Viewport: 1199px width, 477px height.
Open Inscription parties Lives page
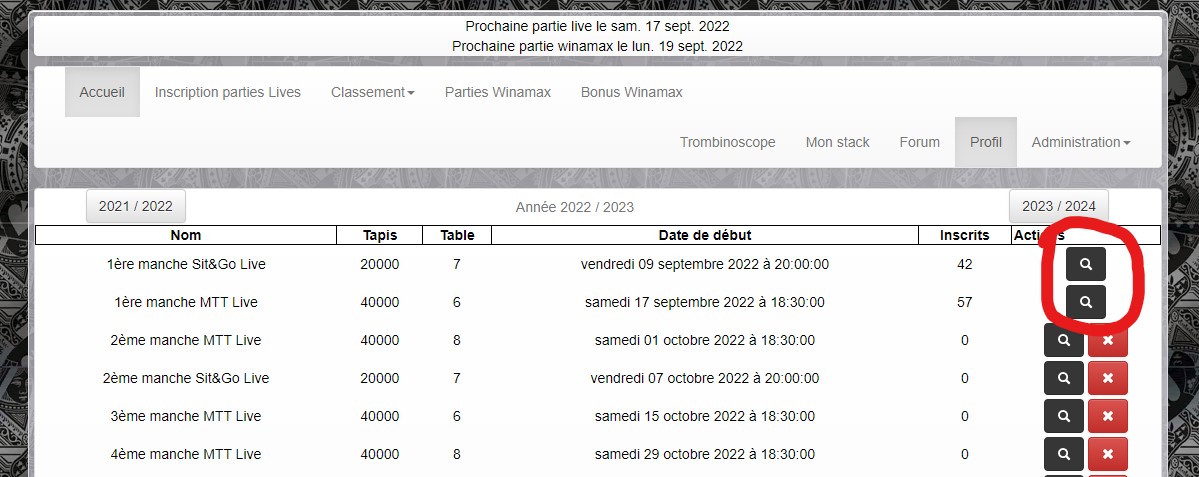(x=227, y=92)
